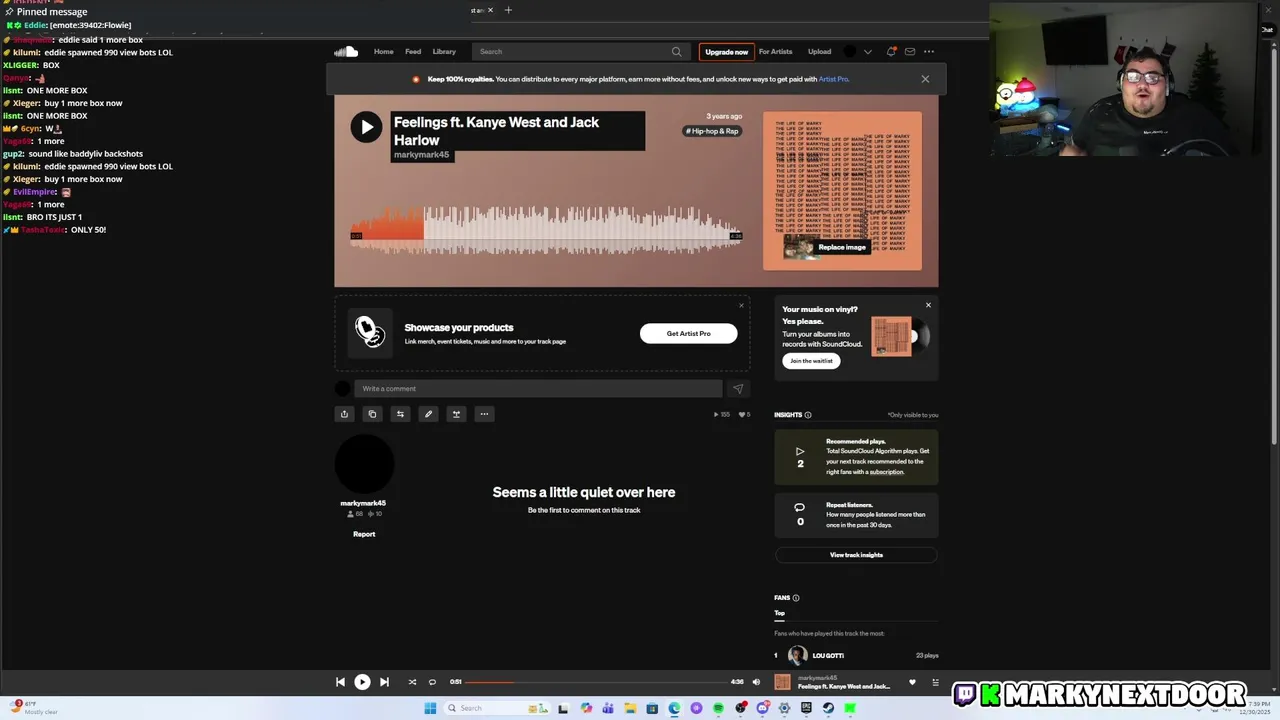This screenshot has width=1280, height=720.
Task: Open File Explorer from taskbar
Action: [x=630, y=708]
